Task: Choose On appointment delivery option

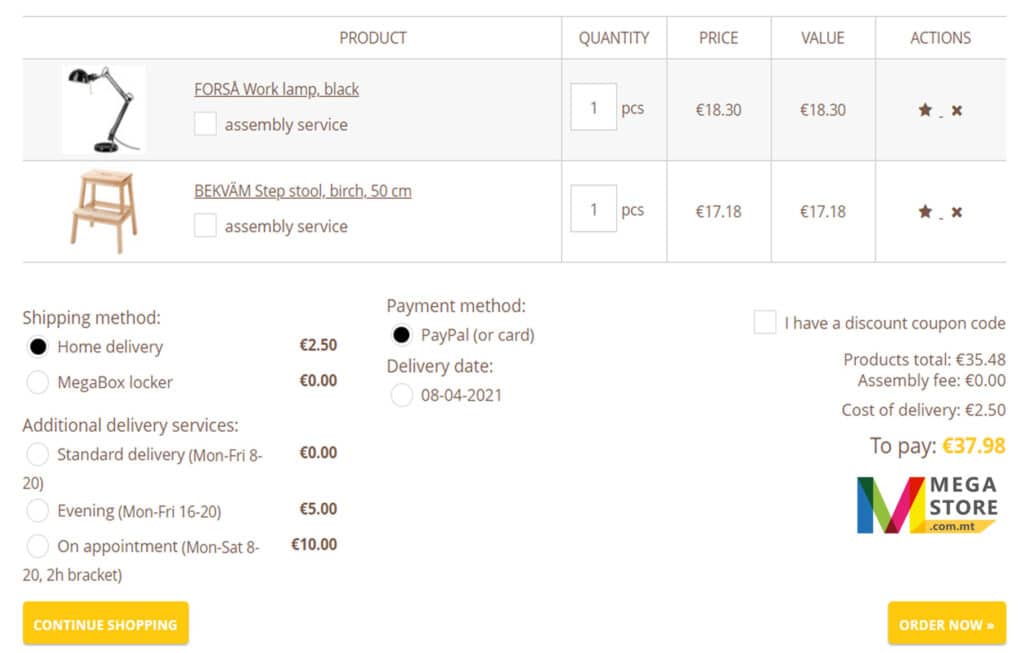Action: (38, 546)
